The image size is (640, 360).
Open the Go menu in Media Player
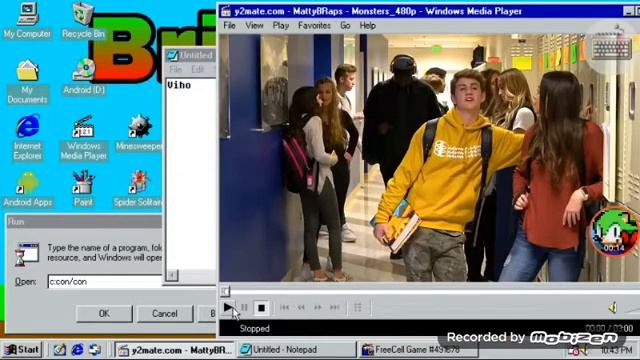click(345, 26)
